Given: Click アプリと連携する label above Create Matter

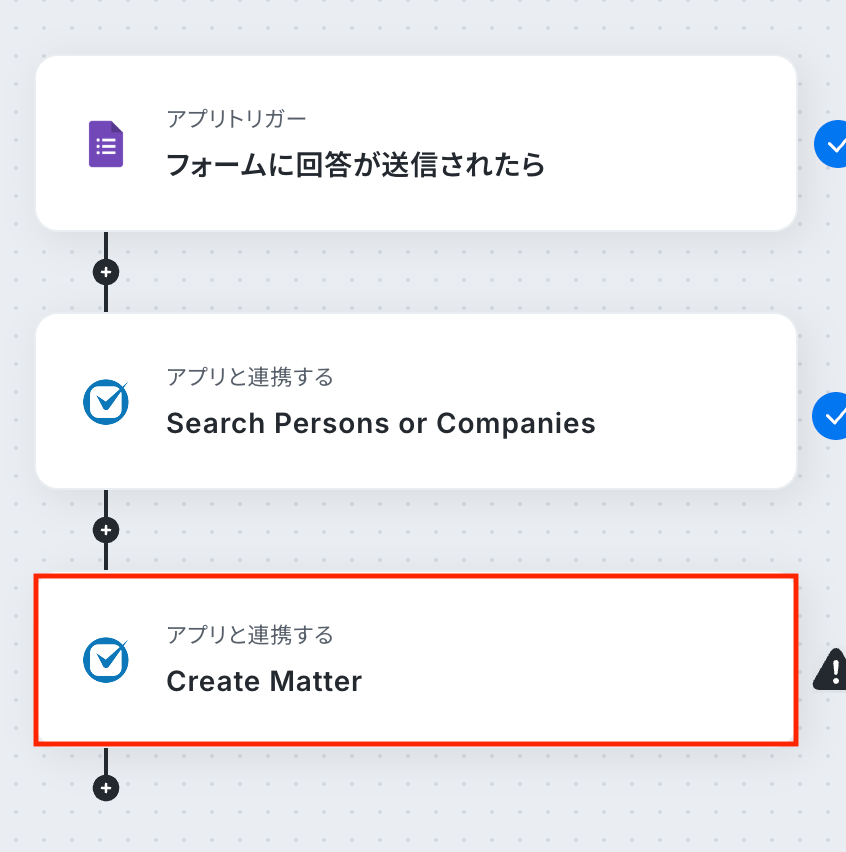Looking at the screenshot, I should tap(249, 635).
